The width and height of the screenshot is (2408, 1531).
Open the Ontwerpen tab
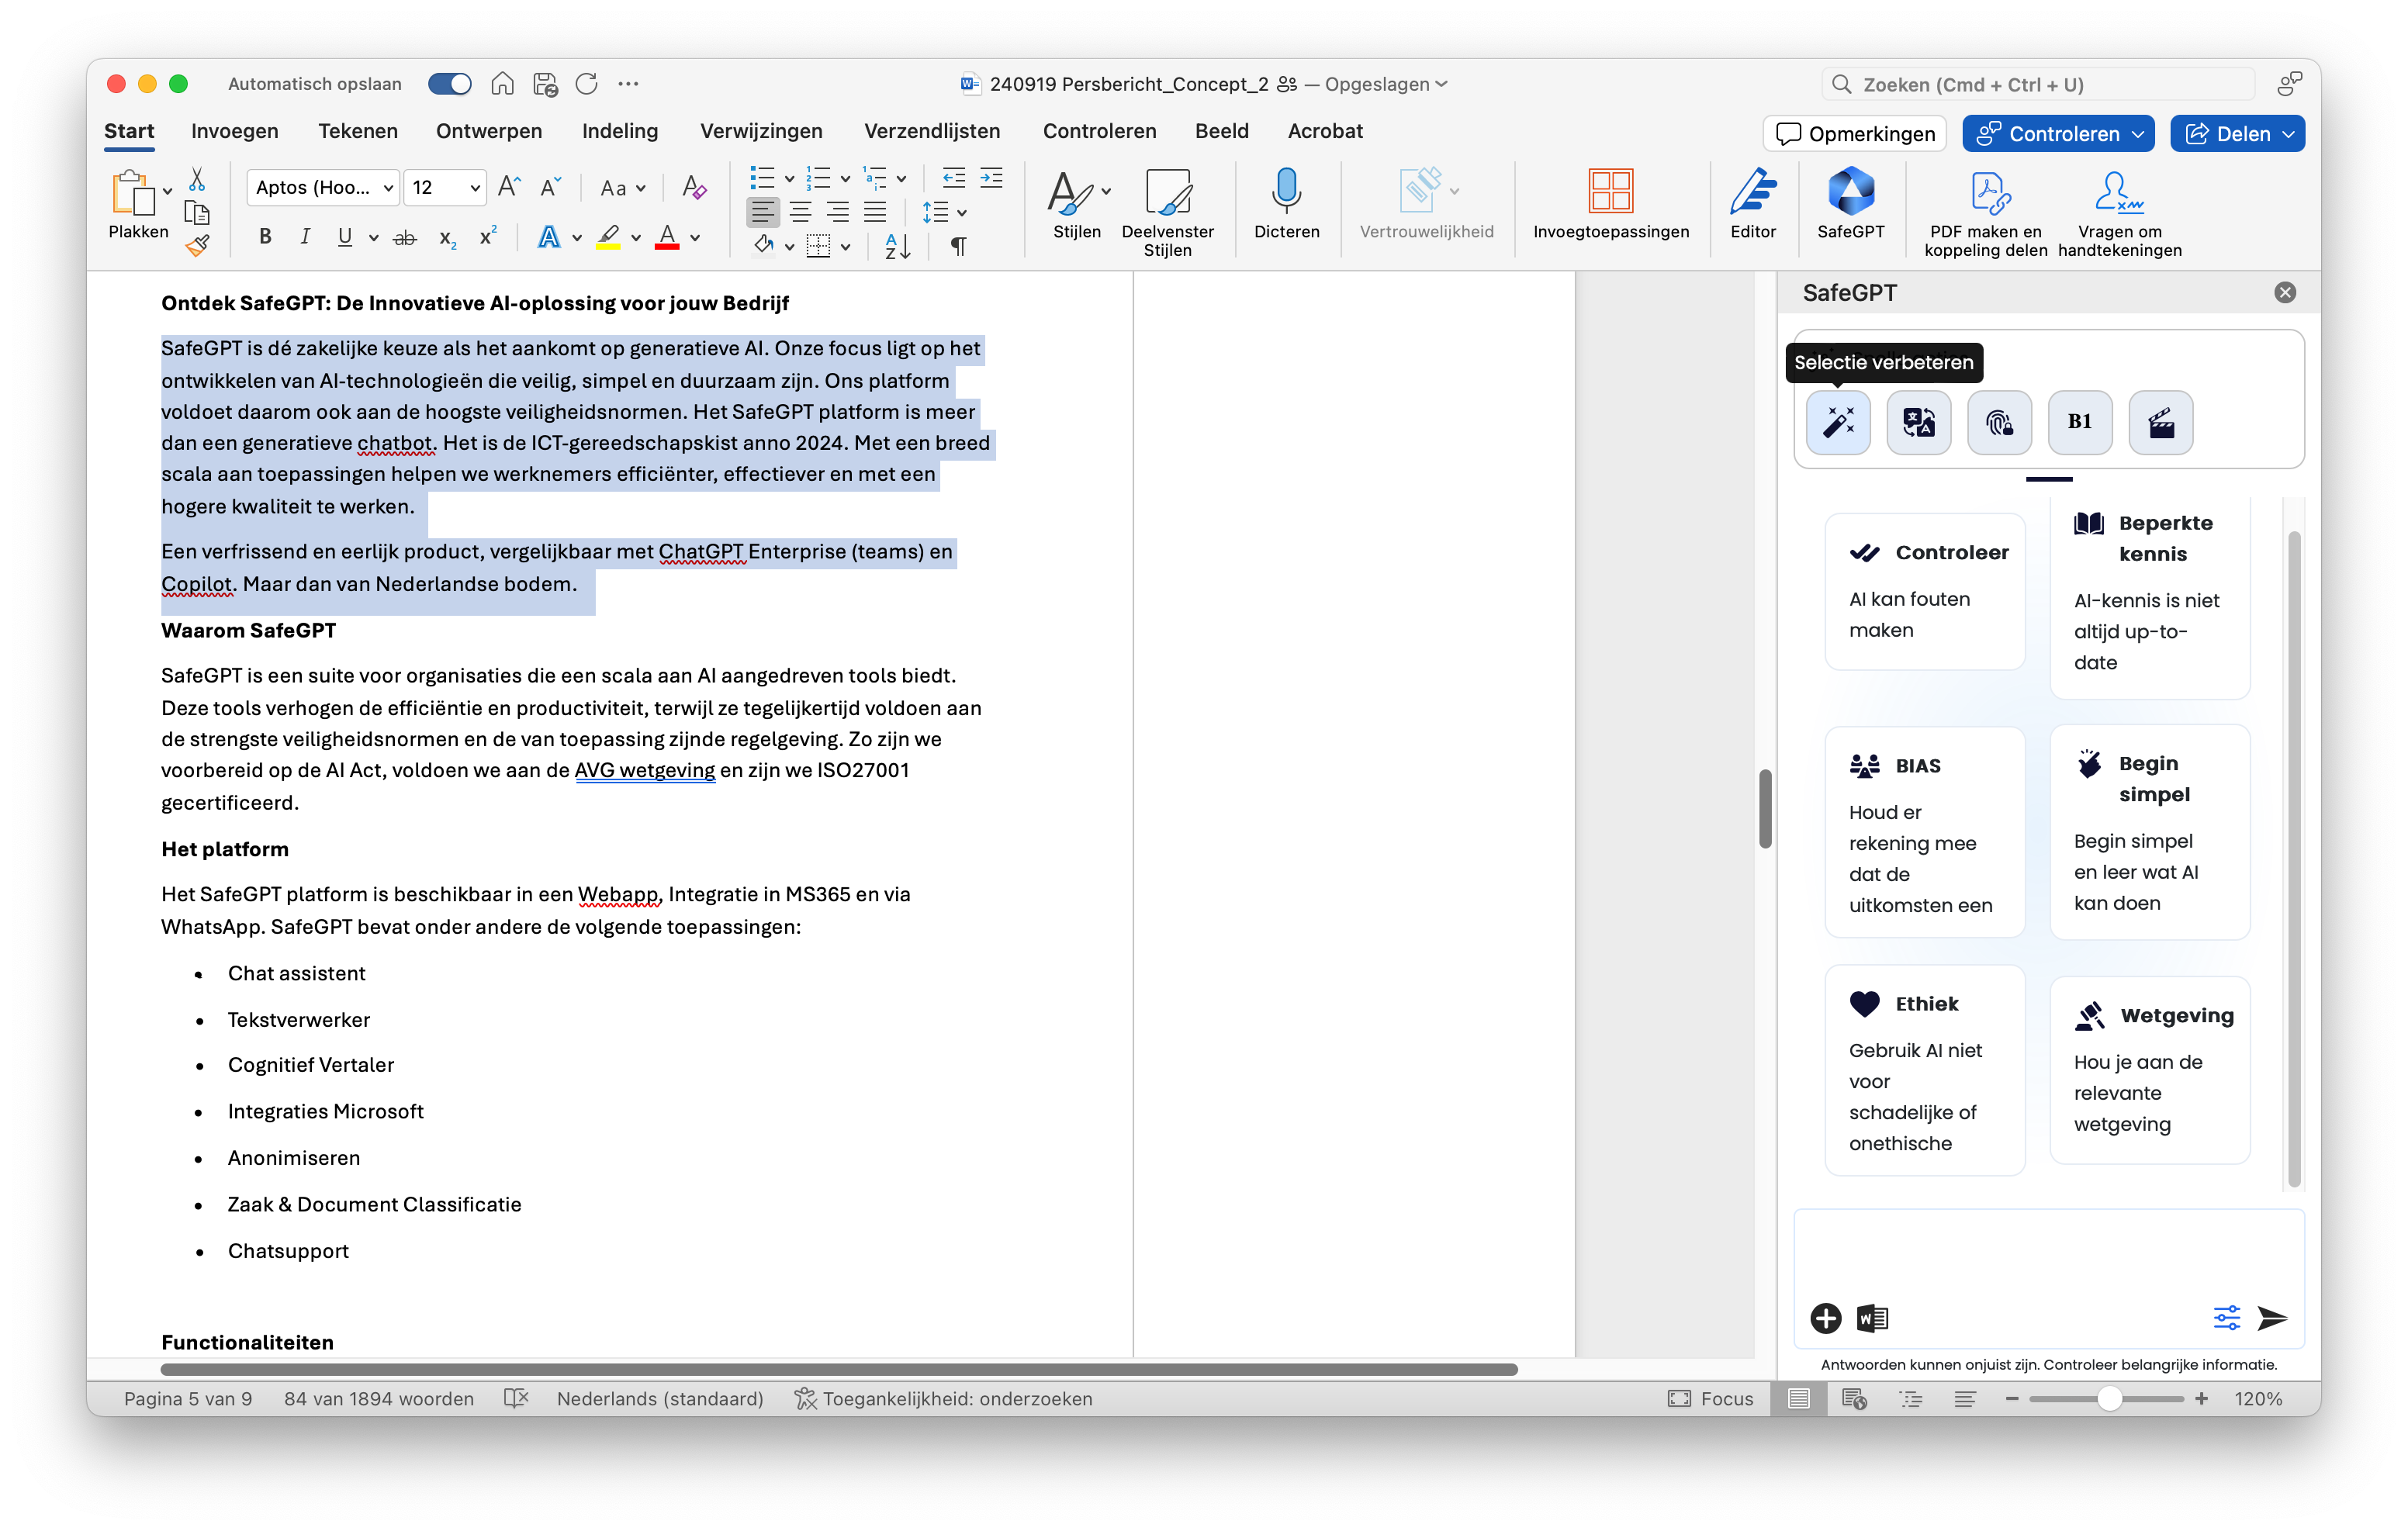click(489, 131)
